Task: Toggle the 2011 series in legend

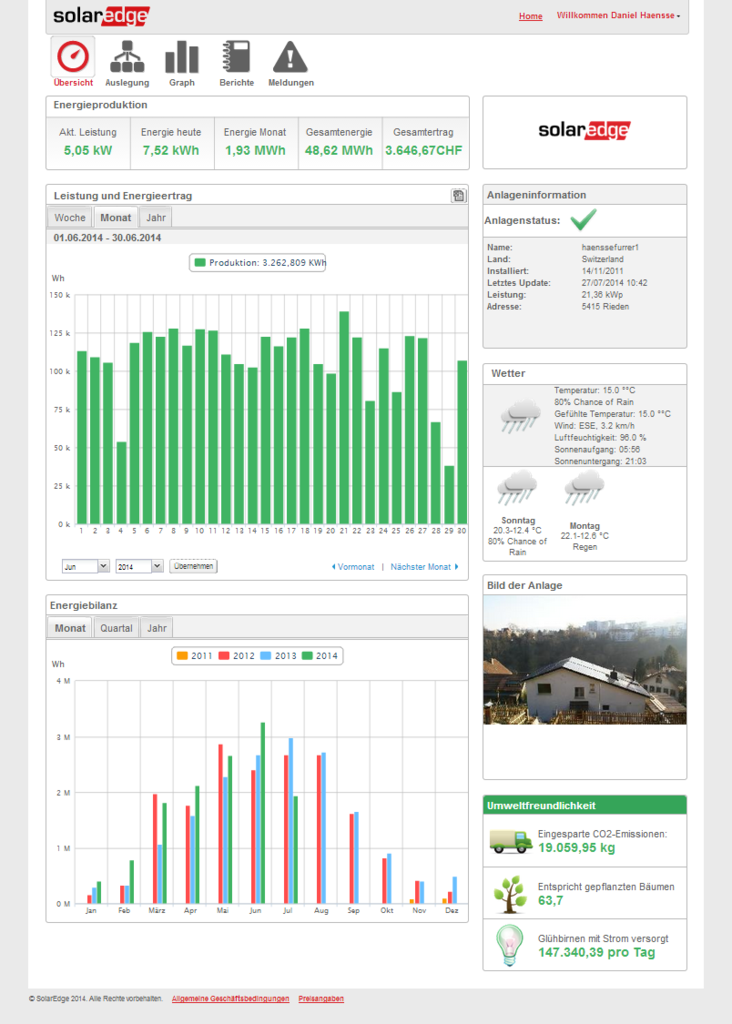Action: click(194, 656)
